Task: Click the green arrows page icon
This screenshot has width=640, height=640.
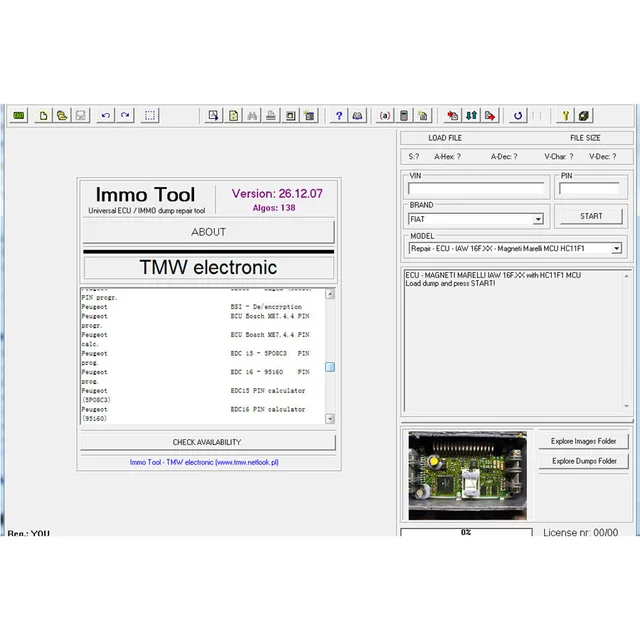Action: pyautogui.click(x=233, y=116)
